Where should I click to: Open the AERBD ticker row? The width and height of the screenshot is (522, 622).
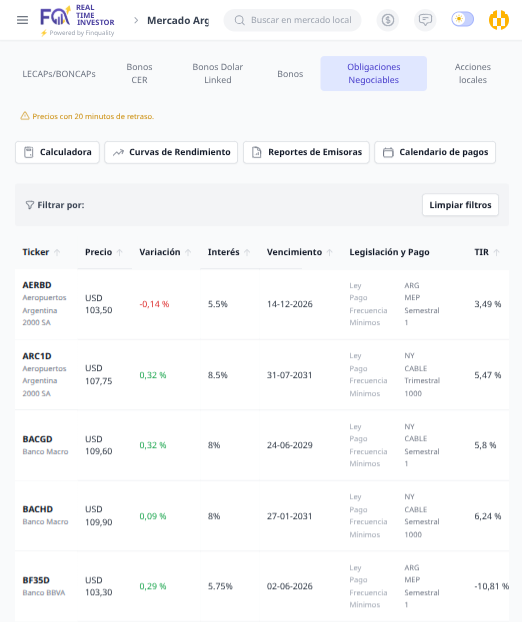[262, 304]
